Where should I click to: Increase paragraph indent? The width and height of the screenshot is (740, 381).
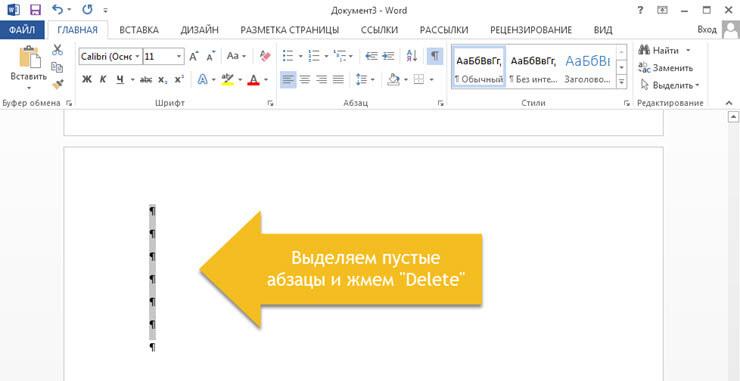[x=388, y=56]
